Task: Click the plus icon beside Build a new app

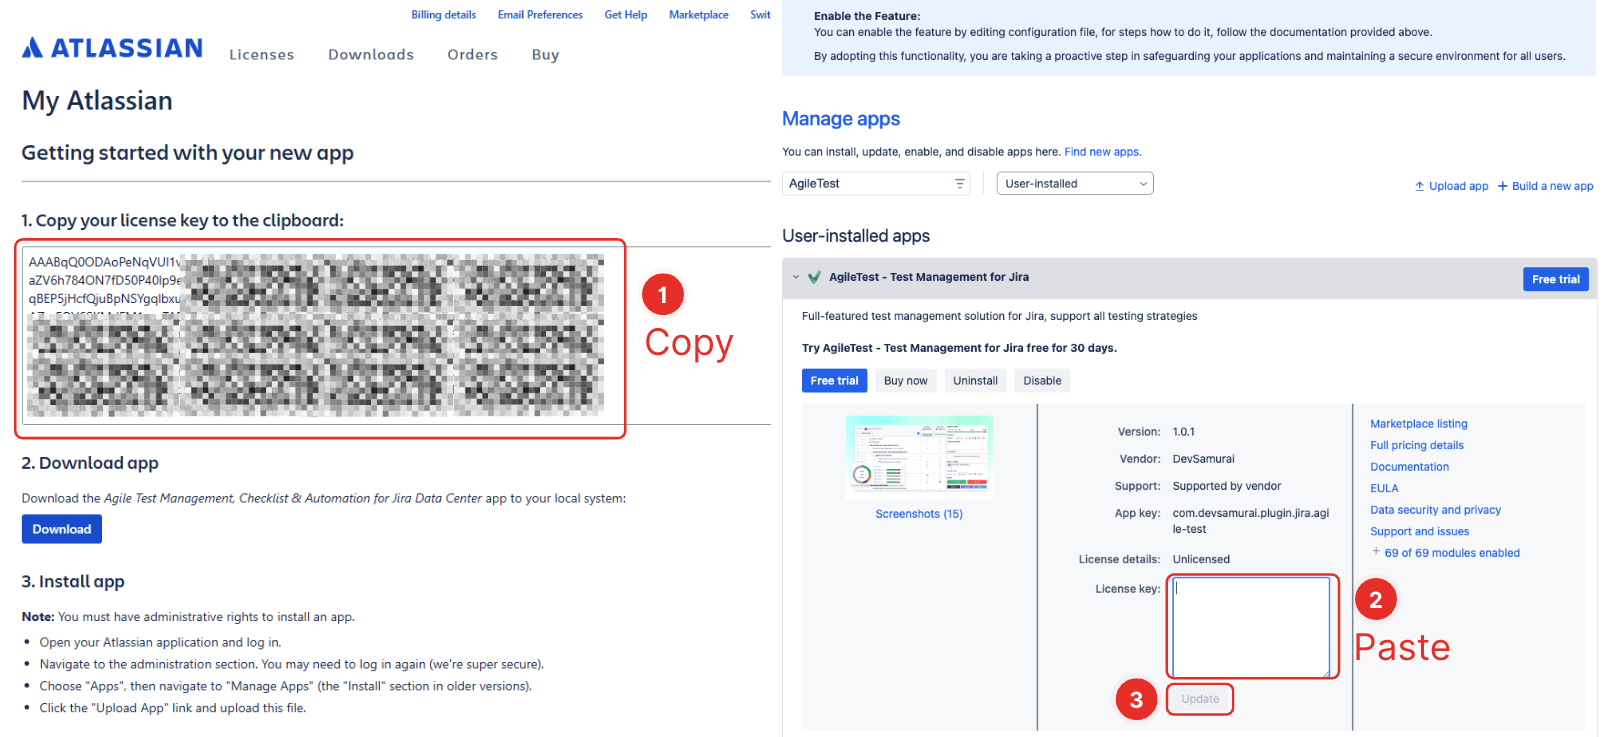Action: tap(1502, 186)
